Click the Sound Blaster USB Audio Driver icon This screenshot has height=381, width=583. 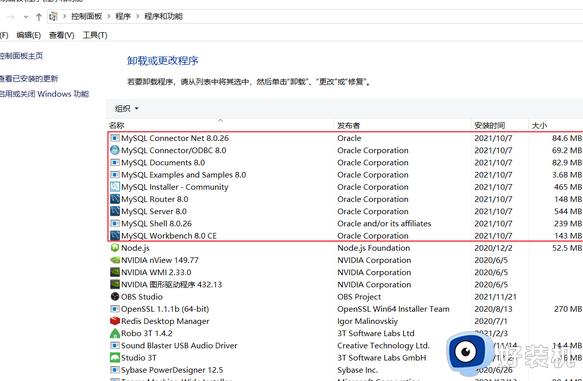115,345
